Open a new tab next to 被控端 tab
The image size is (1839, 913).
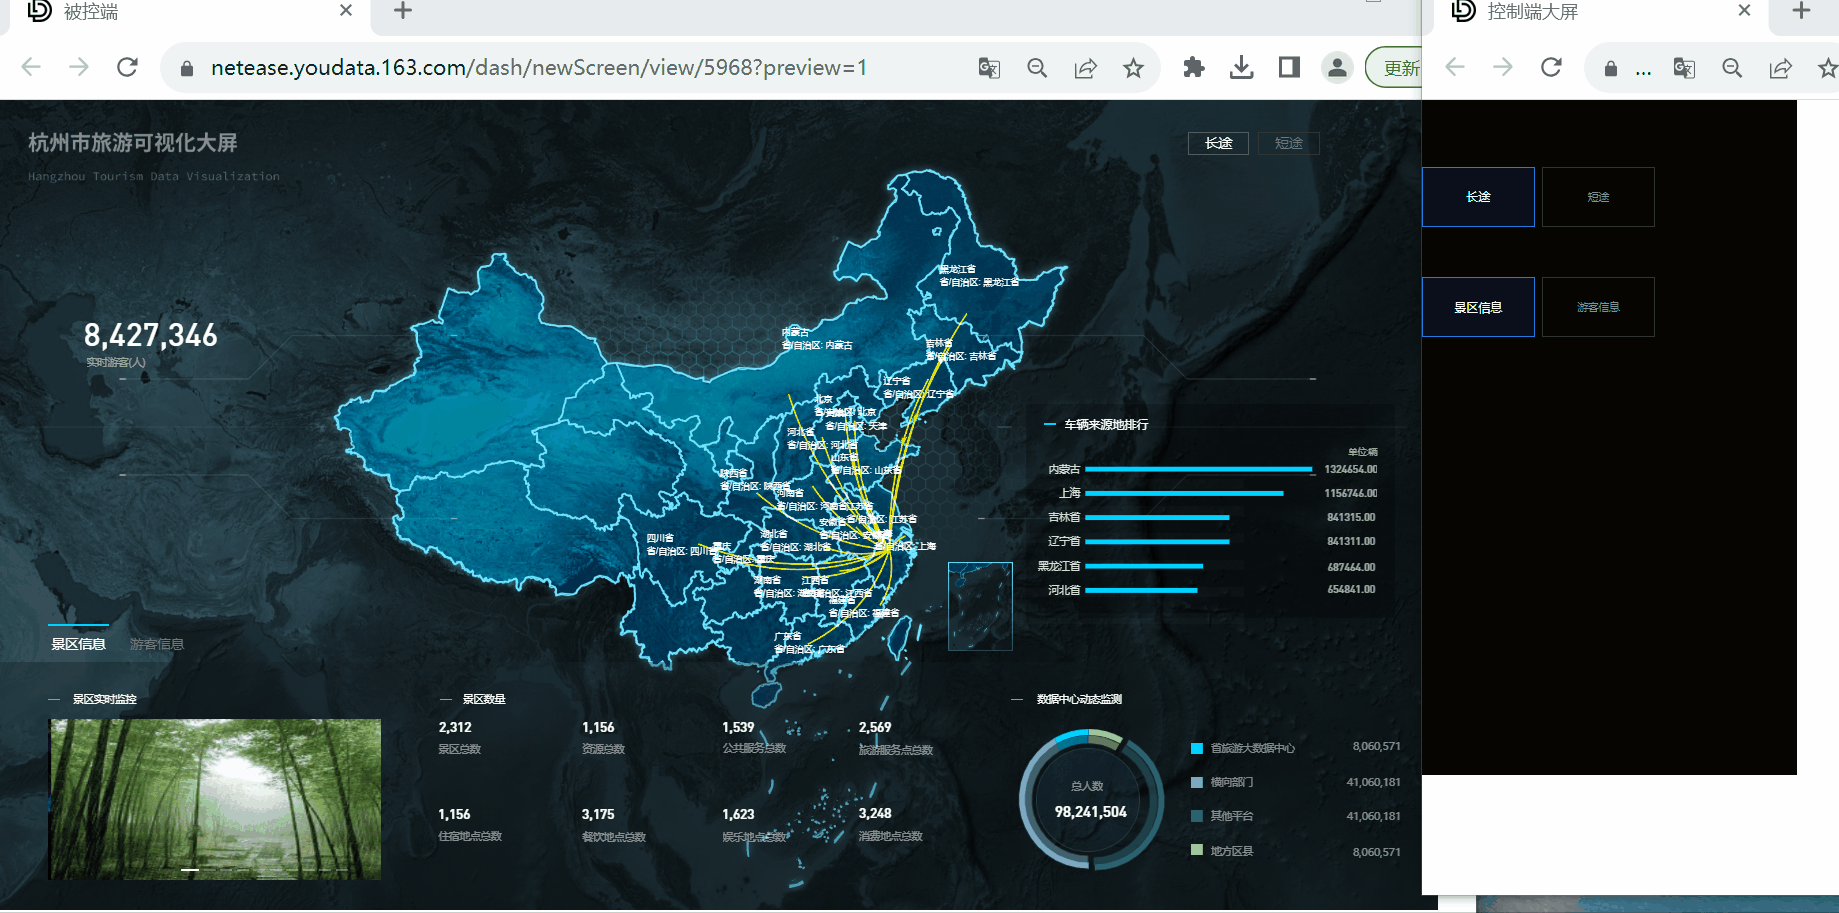403,11
